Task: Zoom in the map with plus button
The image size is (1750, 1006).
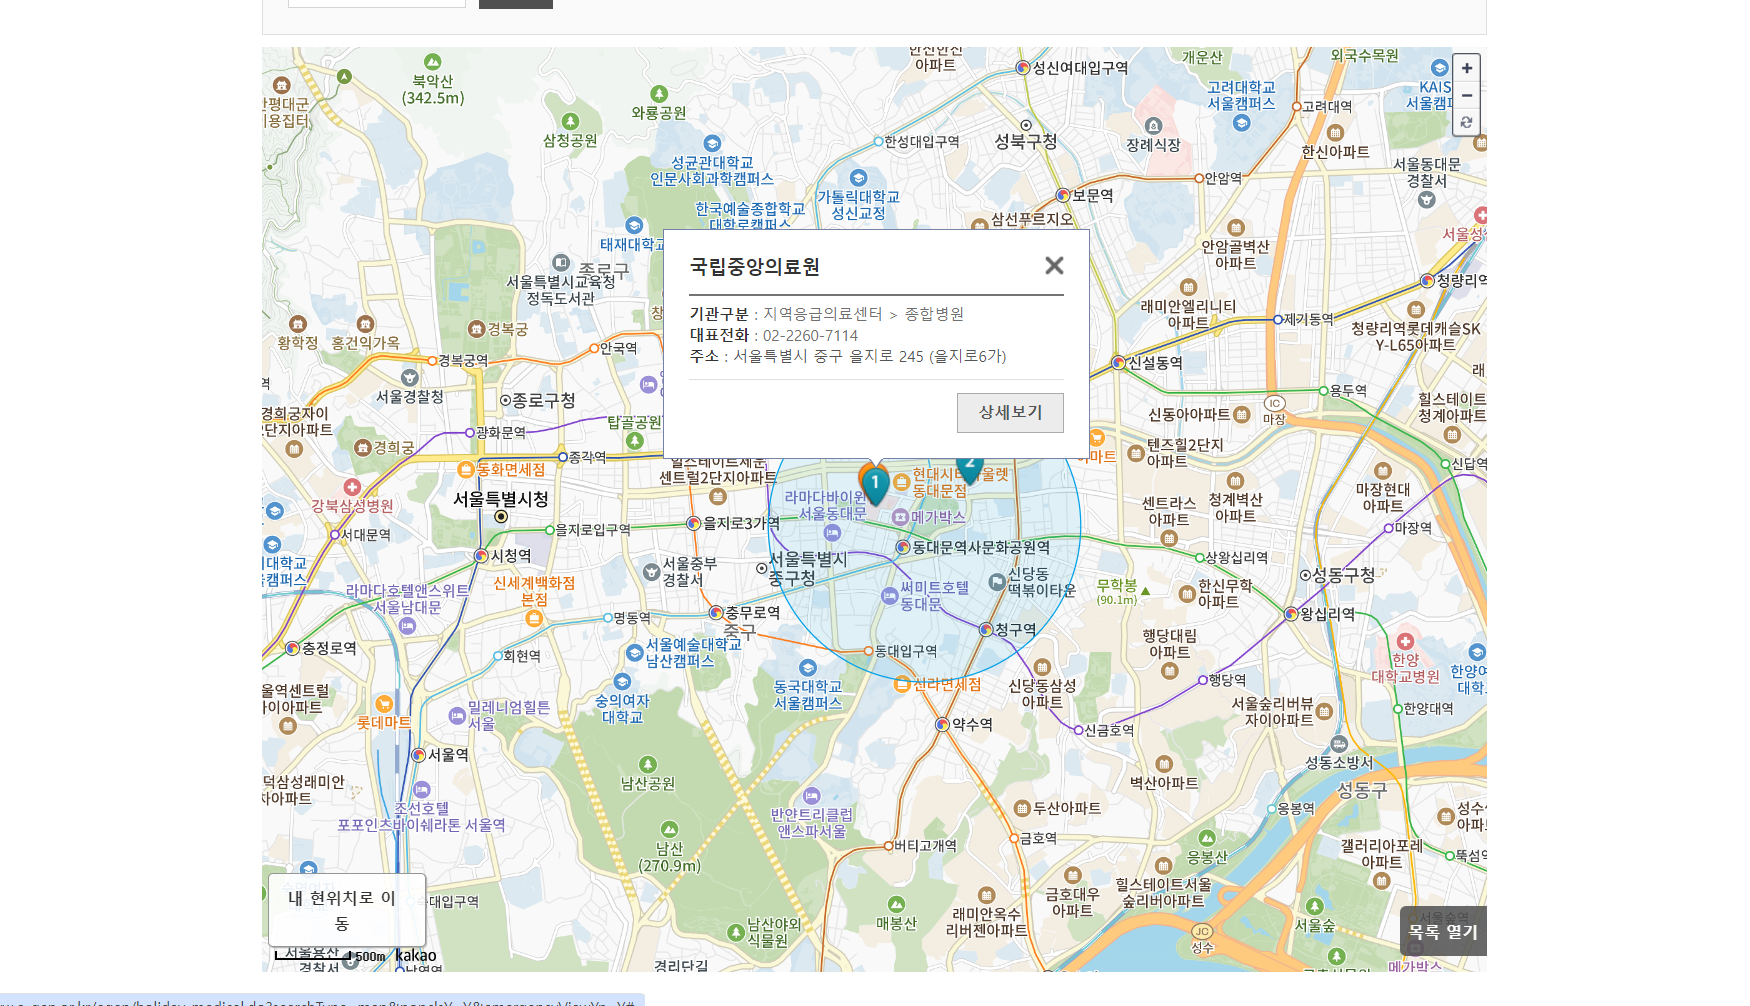Action: coord(1466,68)
